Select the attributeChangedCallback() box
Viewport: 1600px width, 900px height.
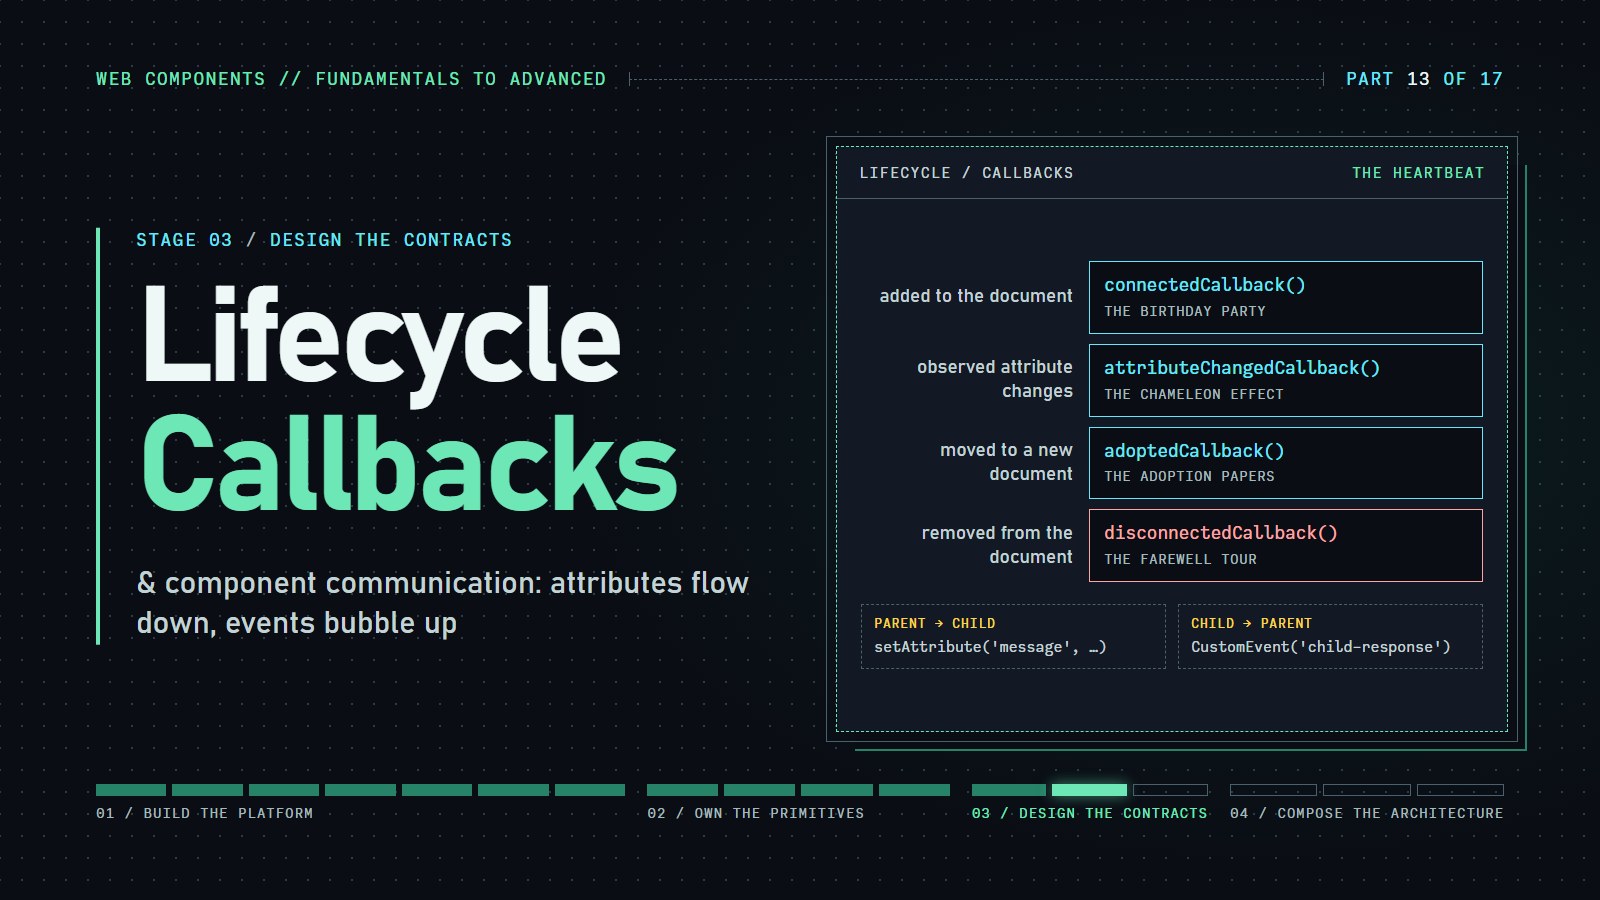coord(1285,380)
